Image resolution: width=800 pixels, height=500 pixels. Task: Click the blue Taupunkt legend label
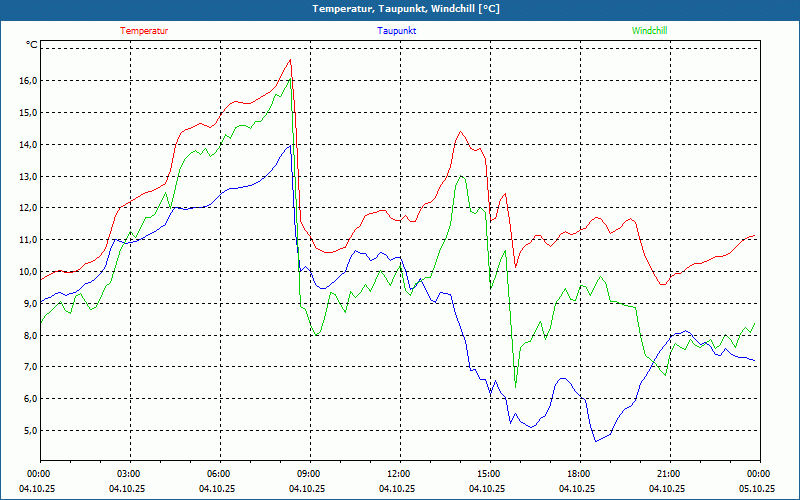[397, 31]
